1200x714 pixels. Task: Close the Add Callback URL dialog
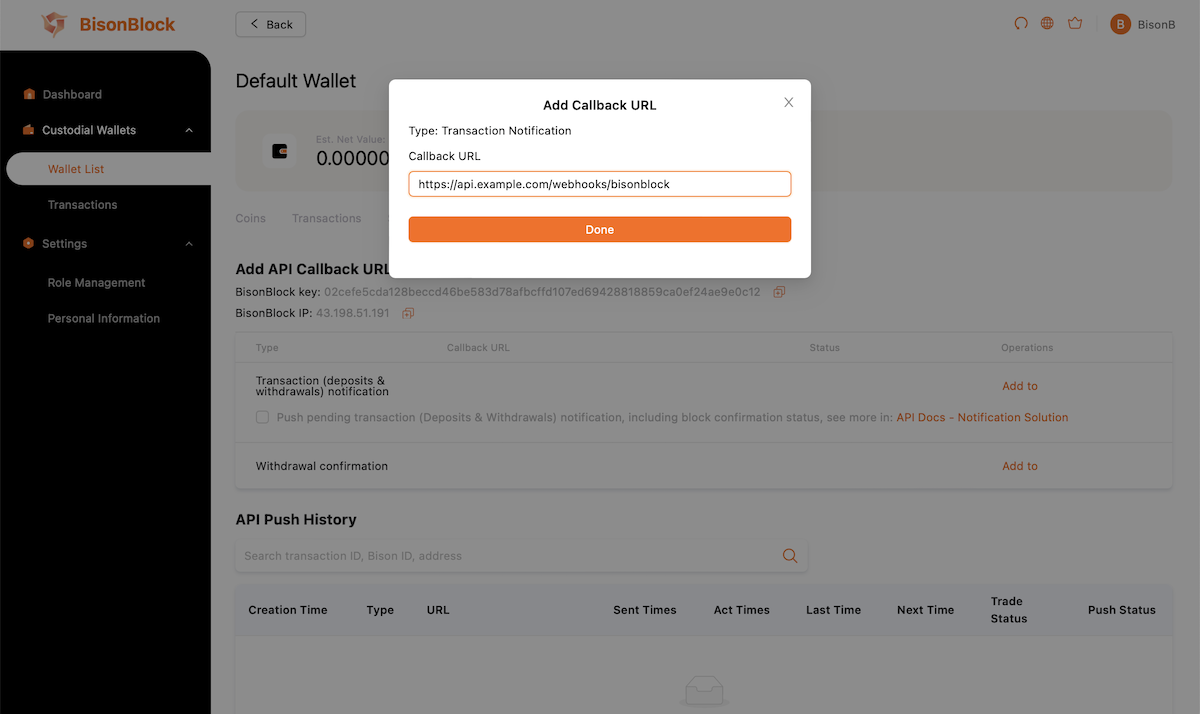coord(789,102)
